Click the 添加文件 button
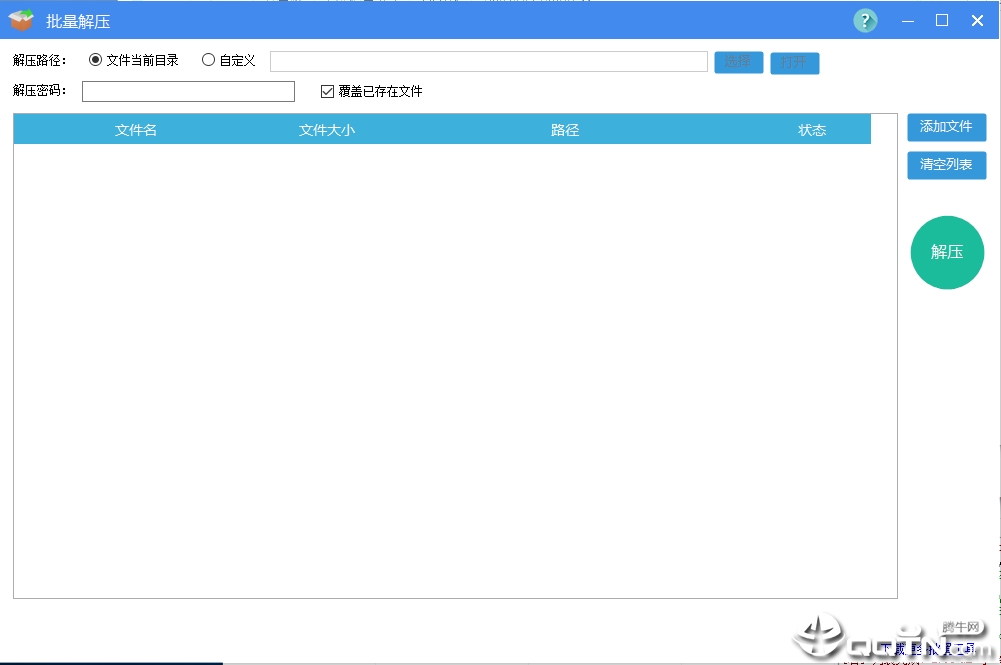This screenshot has width=1001, height=665. (947, 127)
